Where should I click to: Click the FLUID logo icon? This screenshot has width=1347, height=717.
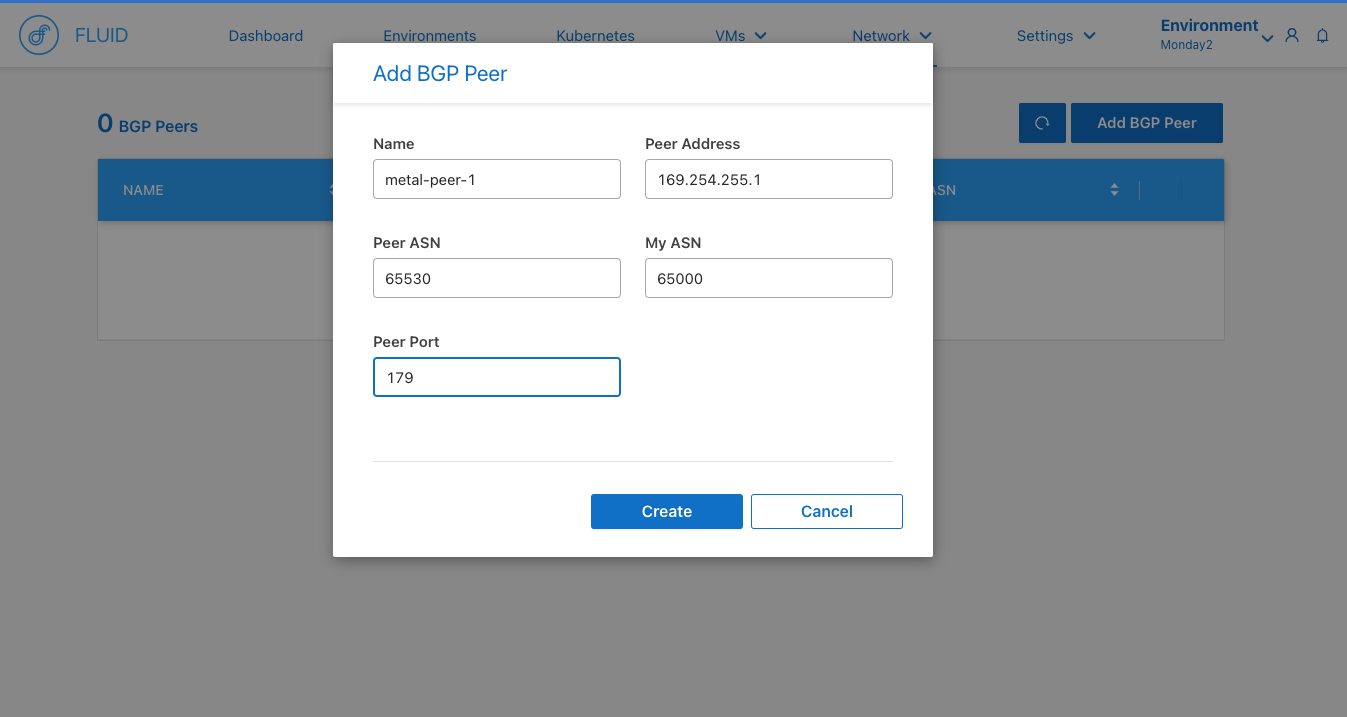39,35
